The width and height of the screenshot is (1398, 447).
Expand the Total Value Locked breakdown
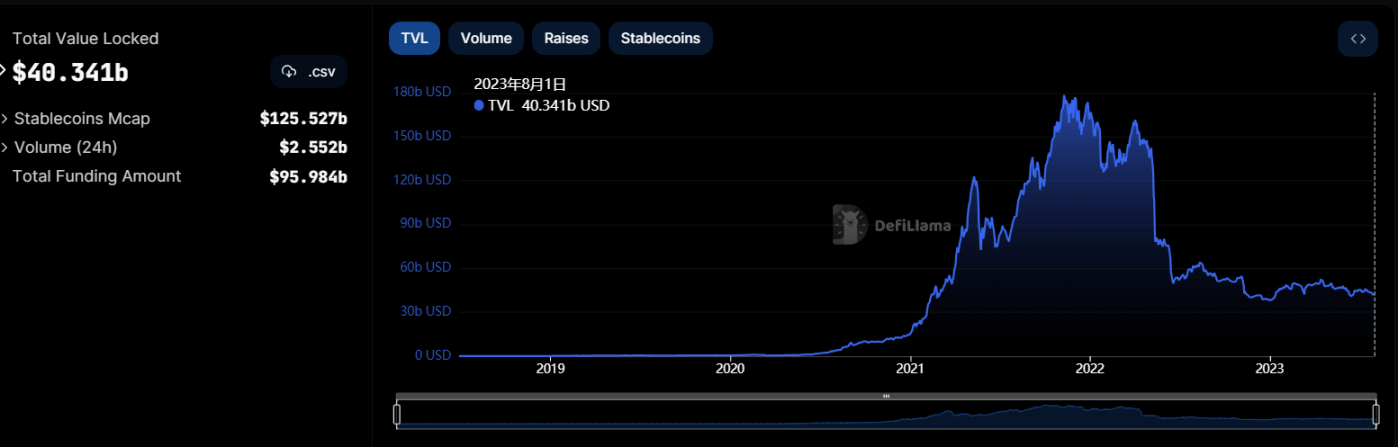click(4, 70)
